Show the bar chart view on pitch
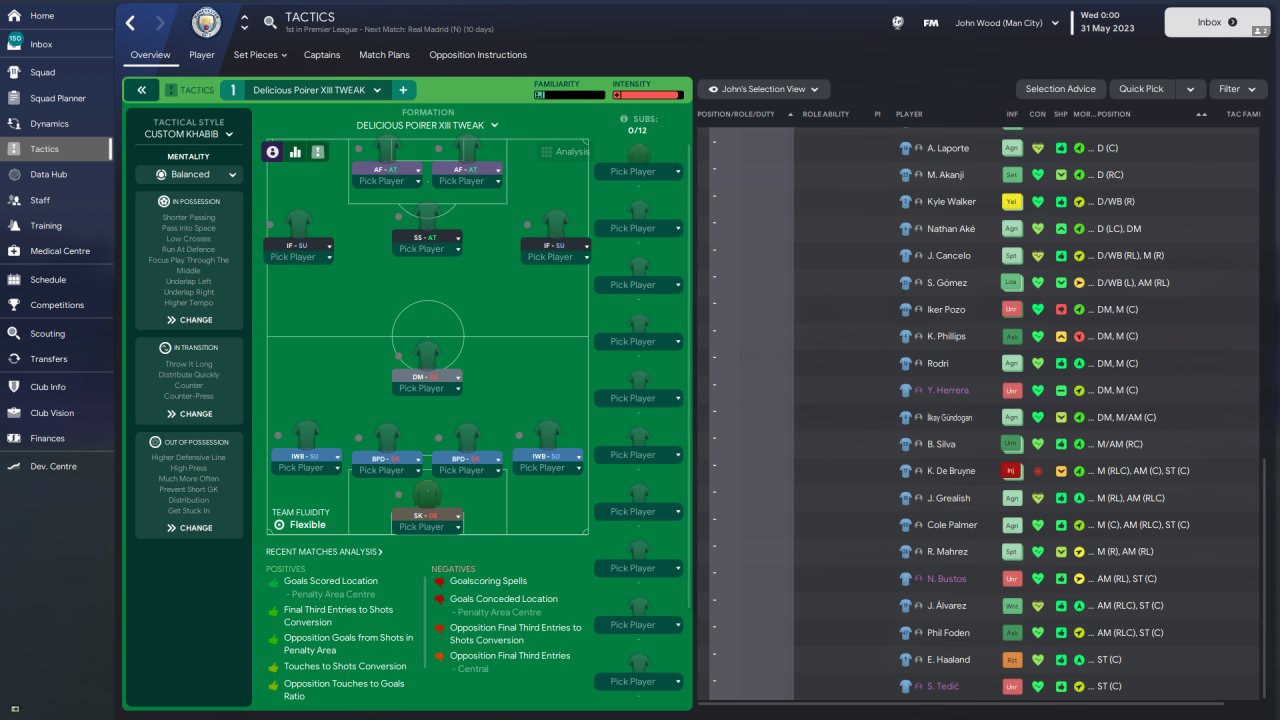 point(295,152)
